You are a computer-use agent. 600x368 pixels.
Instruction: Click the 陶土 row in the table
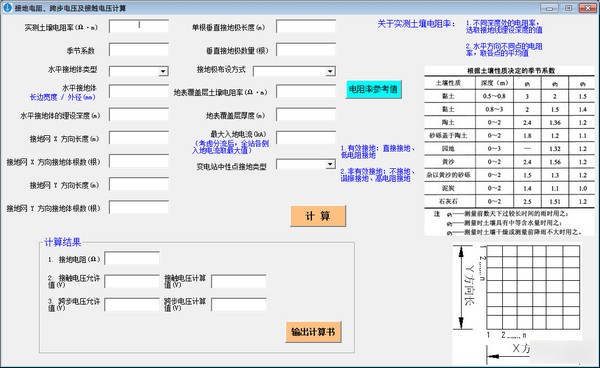pyautogui.click(x=510, y=122)
